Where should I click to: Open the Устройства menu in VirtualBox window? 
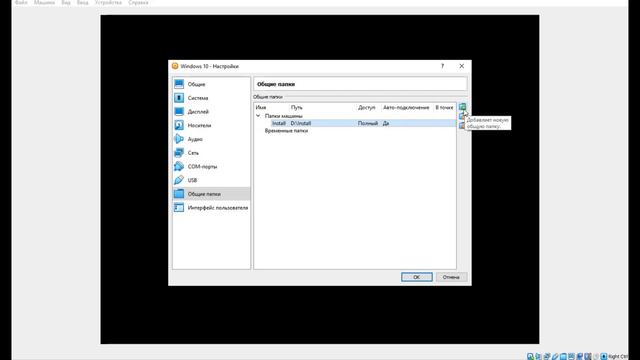108,2
